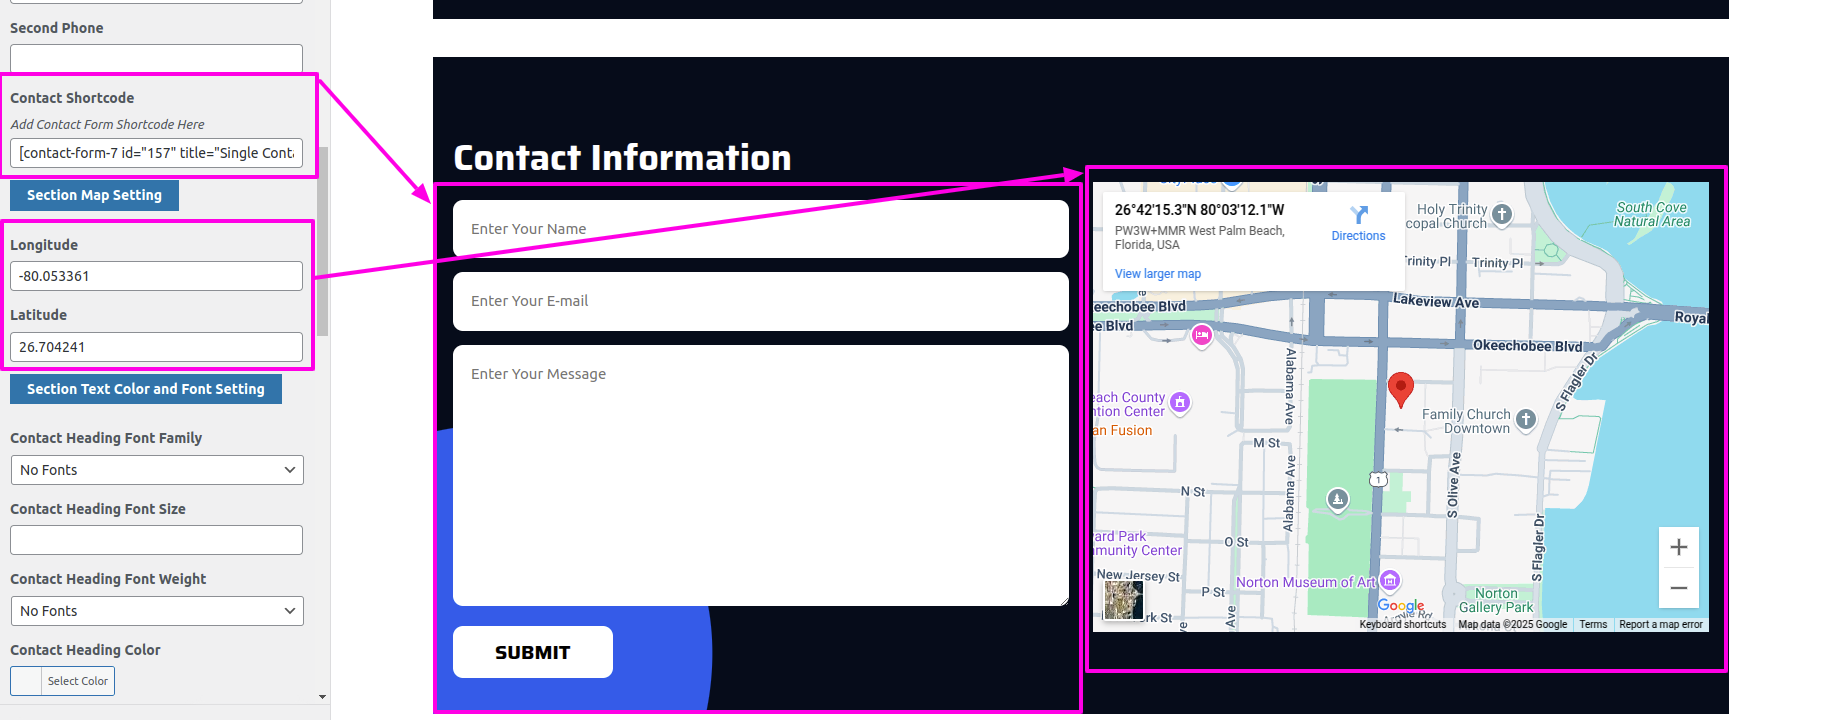Image resolution: width=1828 pixels, height=720 pixels.
Task: Click Report a map error link
Action: click(x=1661, y=624)
